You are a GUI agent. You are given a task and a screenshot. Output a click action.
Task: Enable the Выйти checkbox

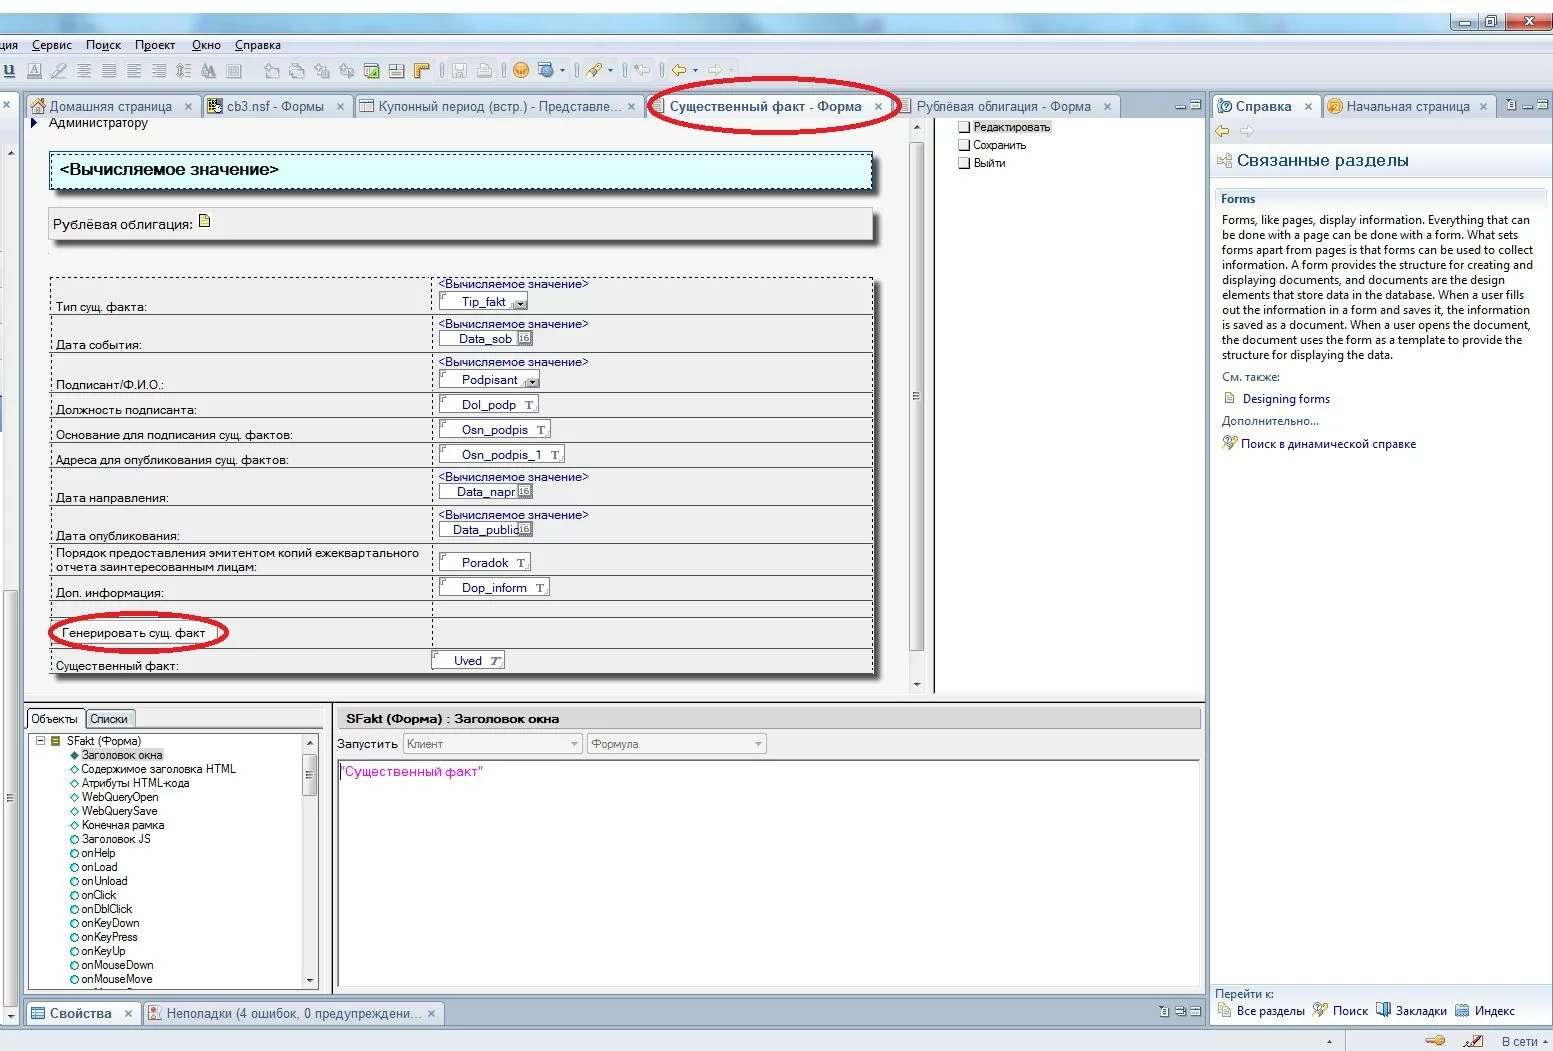pyautogui.click(x=964, y=163)
